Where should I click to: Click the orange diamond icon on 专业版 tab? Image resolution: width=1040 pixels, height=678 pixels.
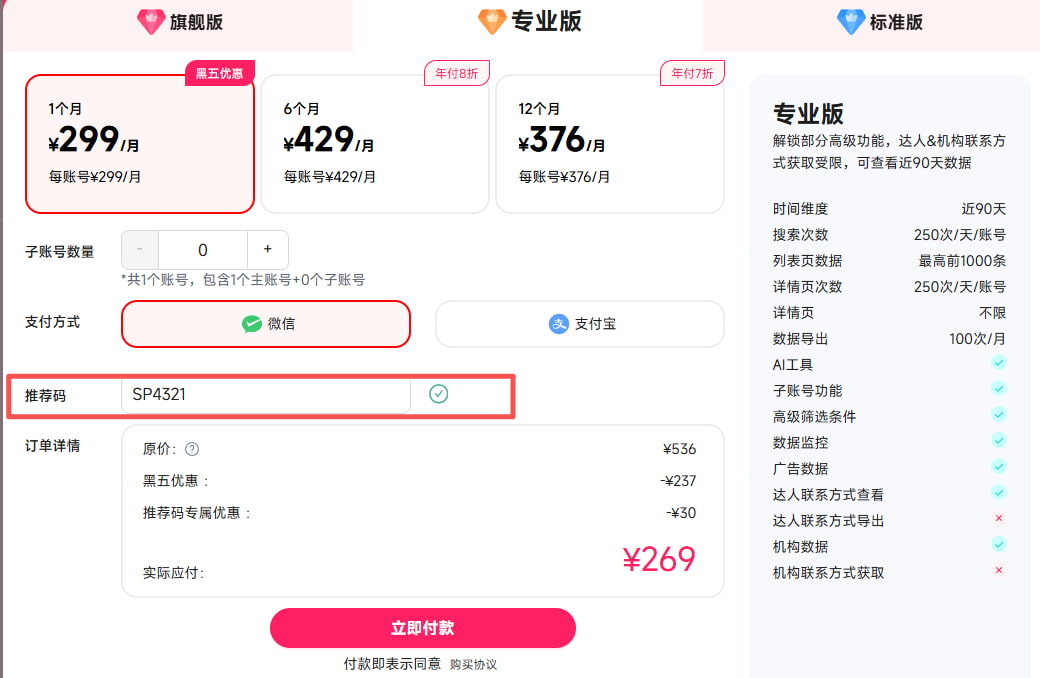pyautogui.click(x=491, y=20)
